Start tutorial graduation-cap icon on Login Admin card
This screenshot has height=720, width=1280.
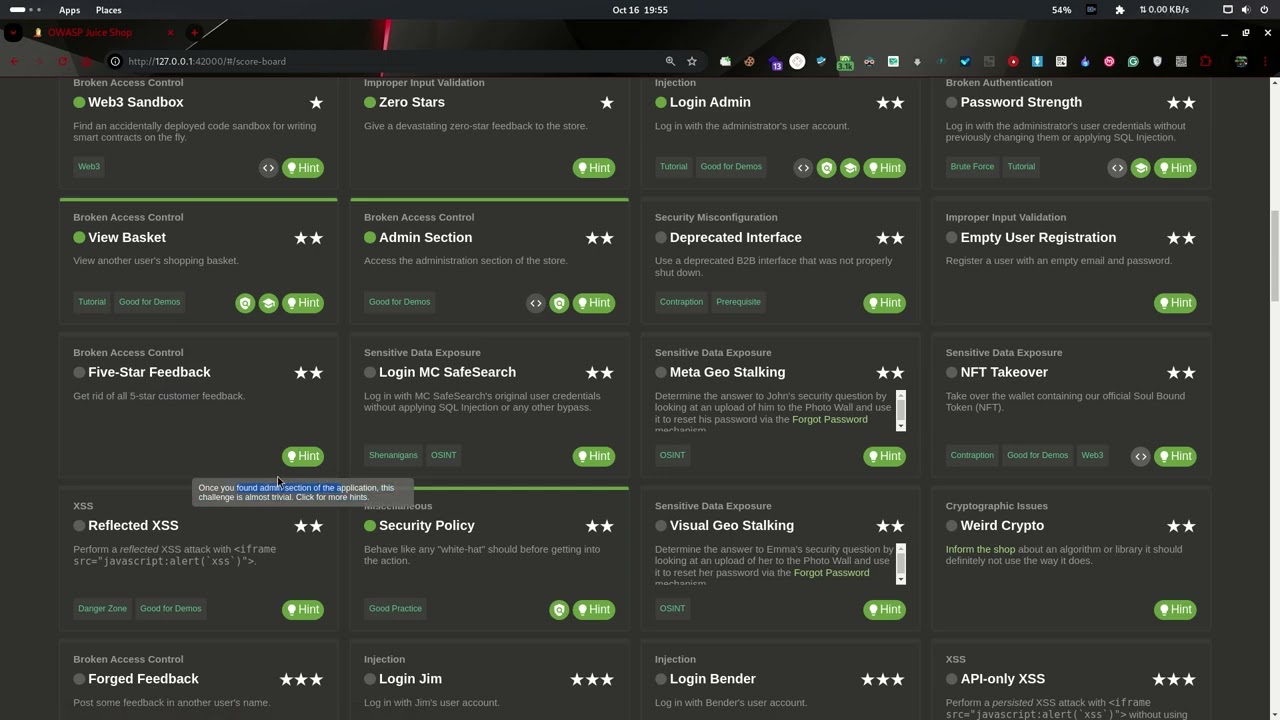pos(849,168)
